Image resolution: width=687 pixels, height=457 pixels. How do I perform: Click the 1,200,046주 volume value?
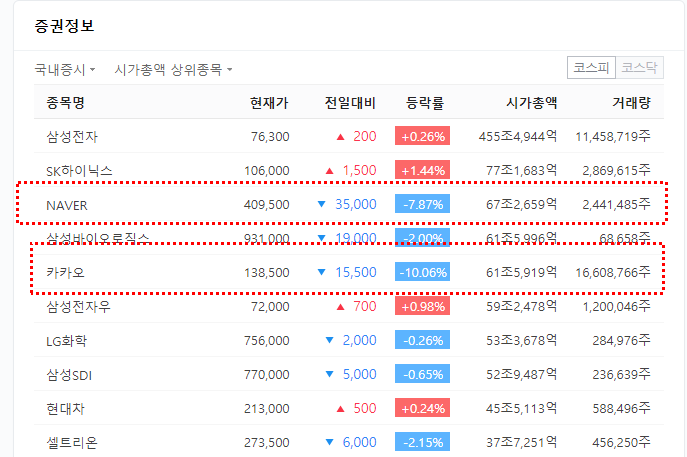616,306
